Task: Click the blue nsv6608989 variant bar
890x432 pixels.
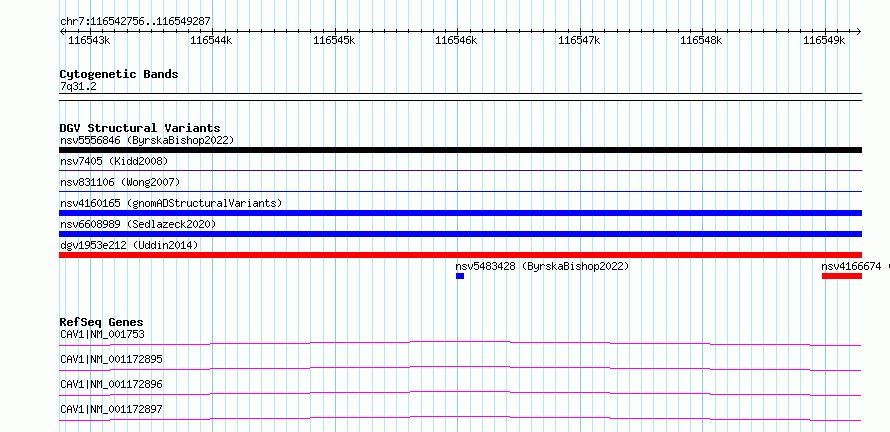Action: point(460,234)
